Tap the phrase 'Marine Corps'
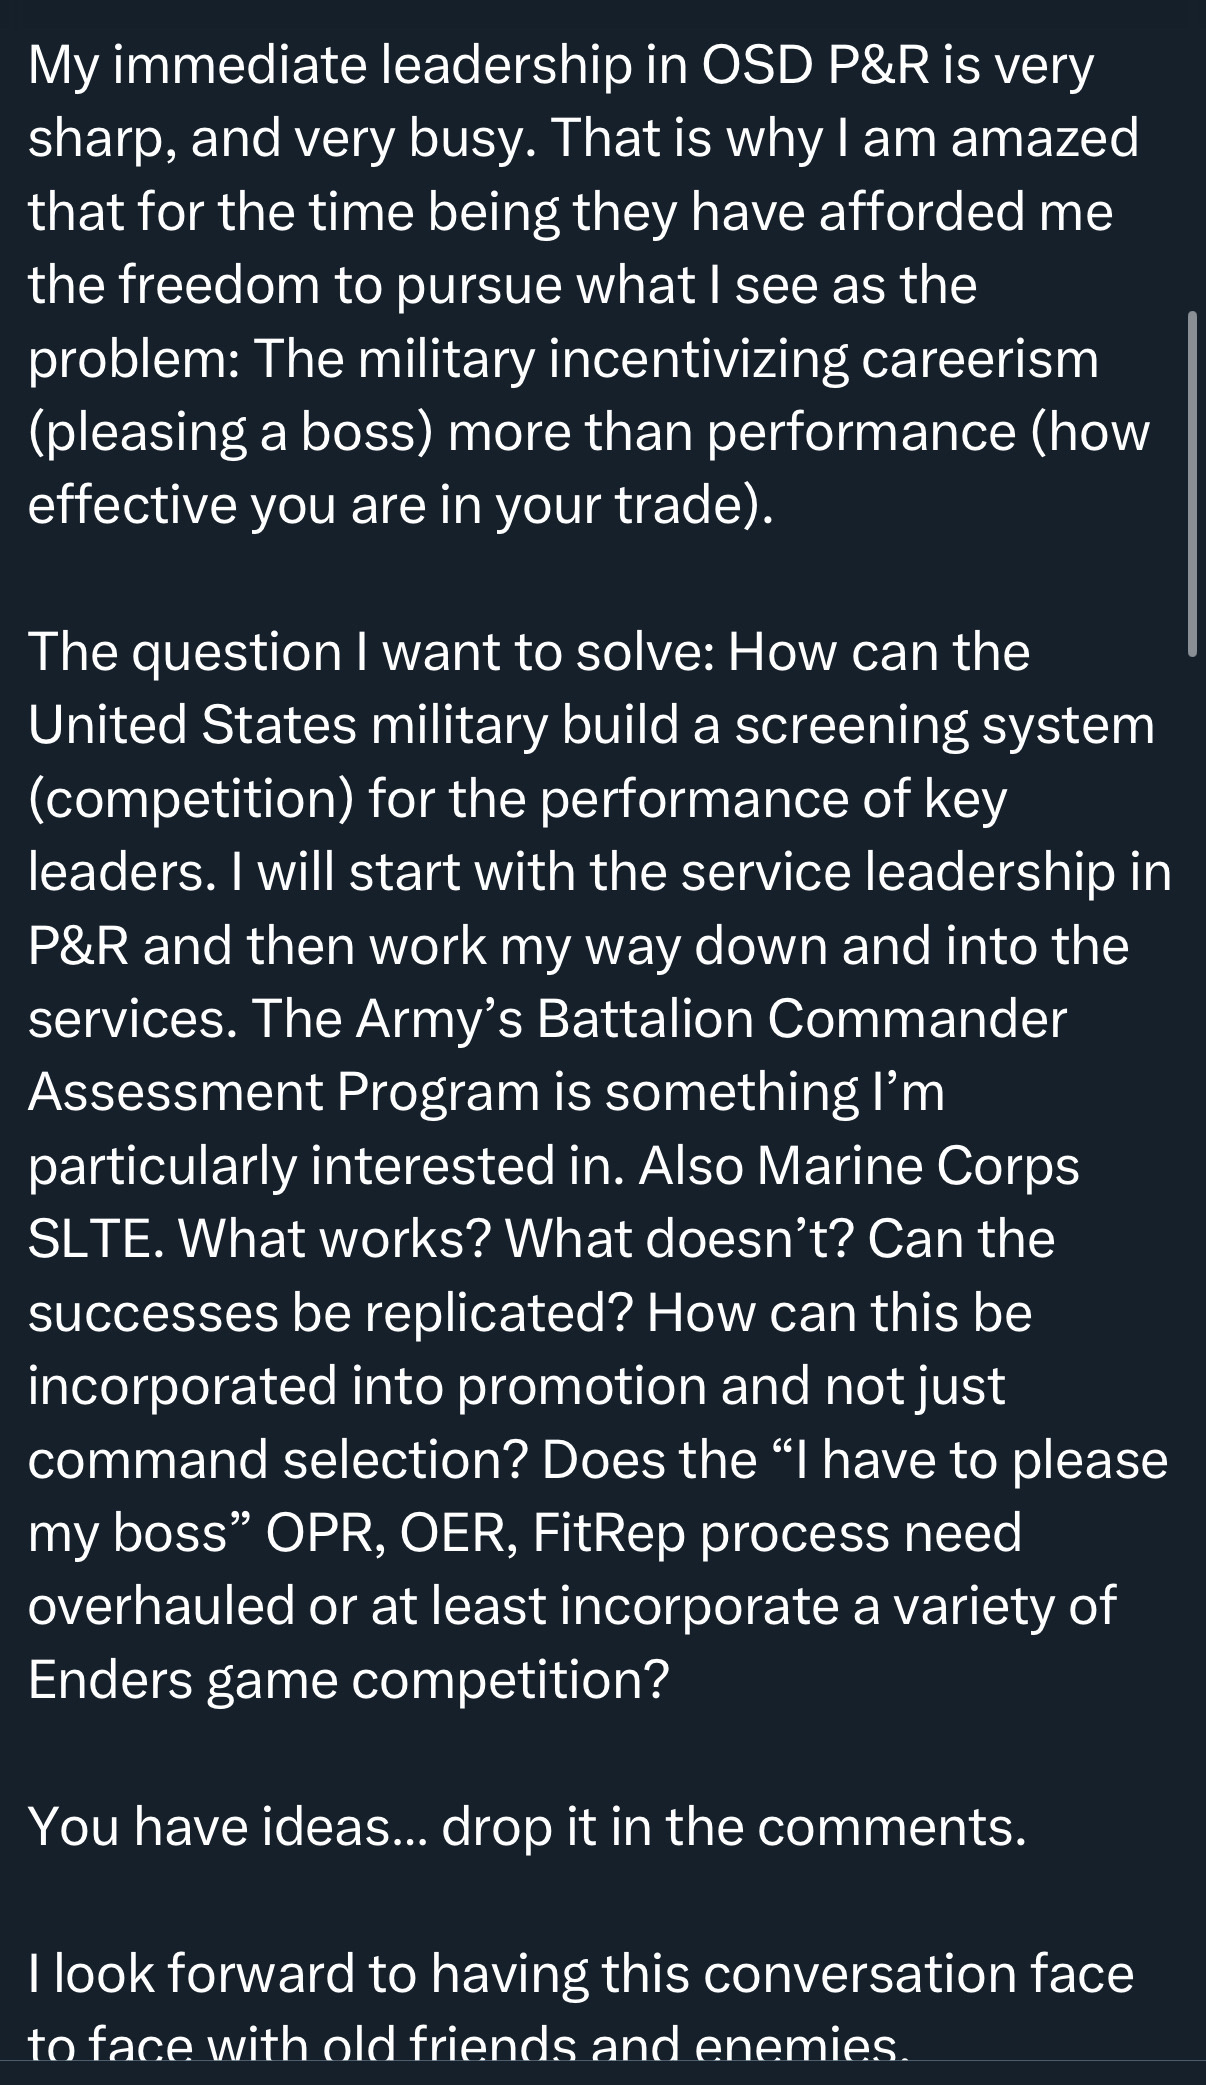Screen dimensions: 1206x2085 pos(919,1167)
